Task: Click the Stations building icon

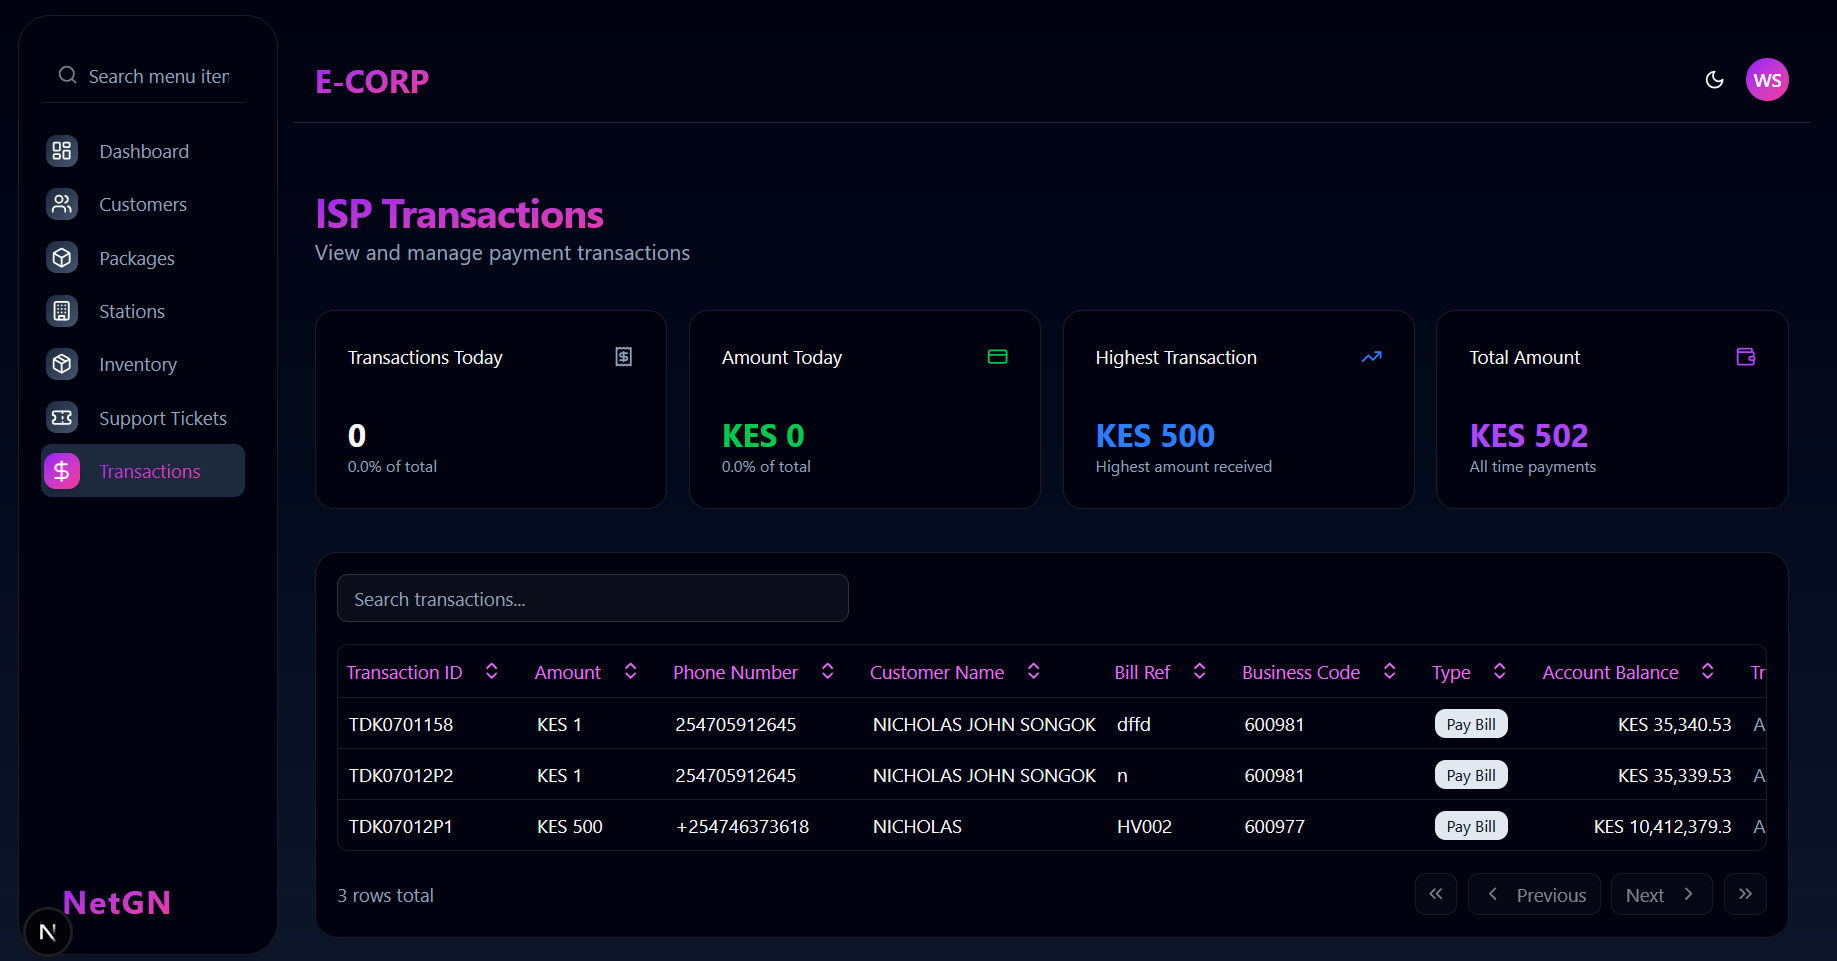Action: pos(62,311)
